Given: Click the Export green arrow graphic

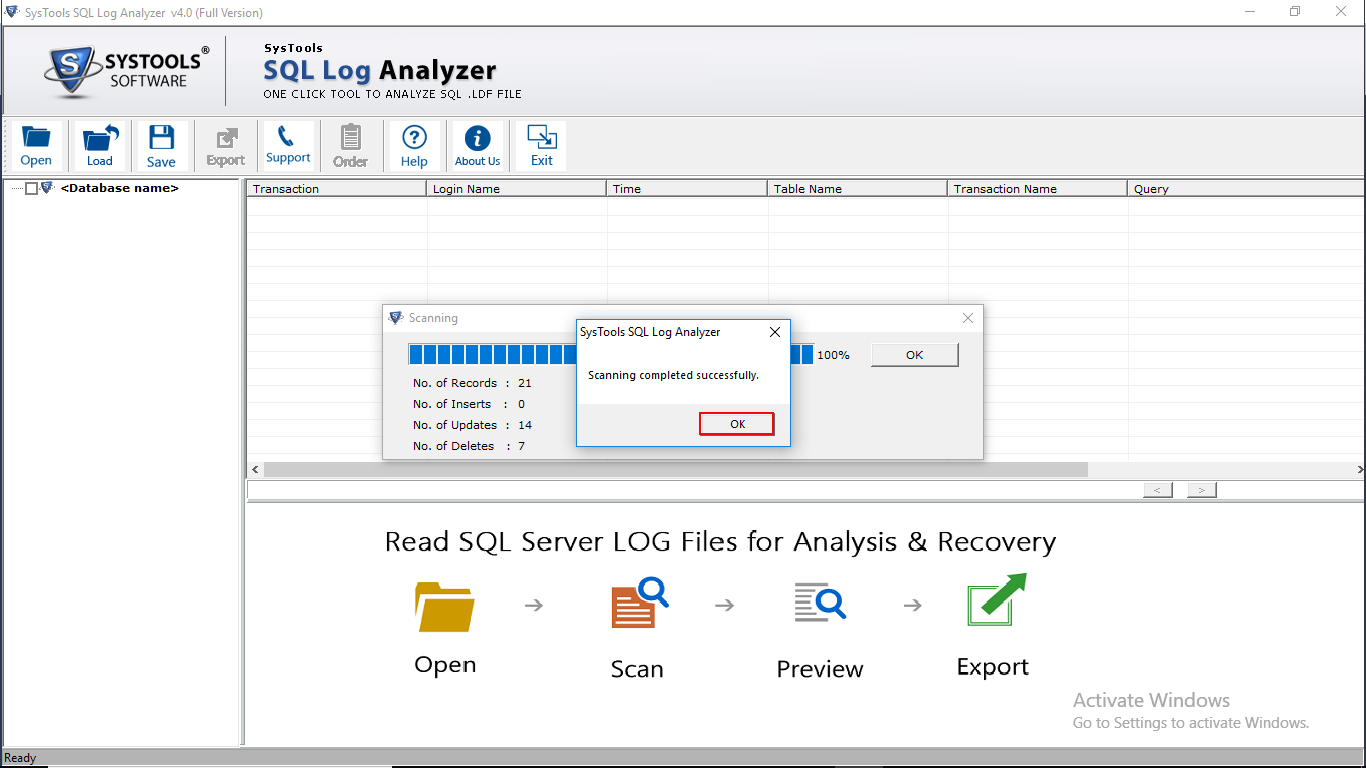Looking at the screenshot, I should coord(996,600).
